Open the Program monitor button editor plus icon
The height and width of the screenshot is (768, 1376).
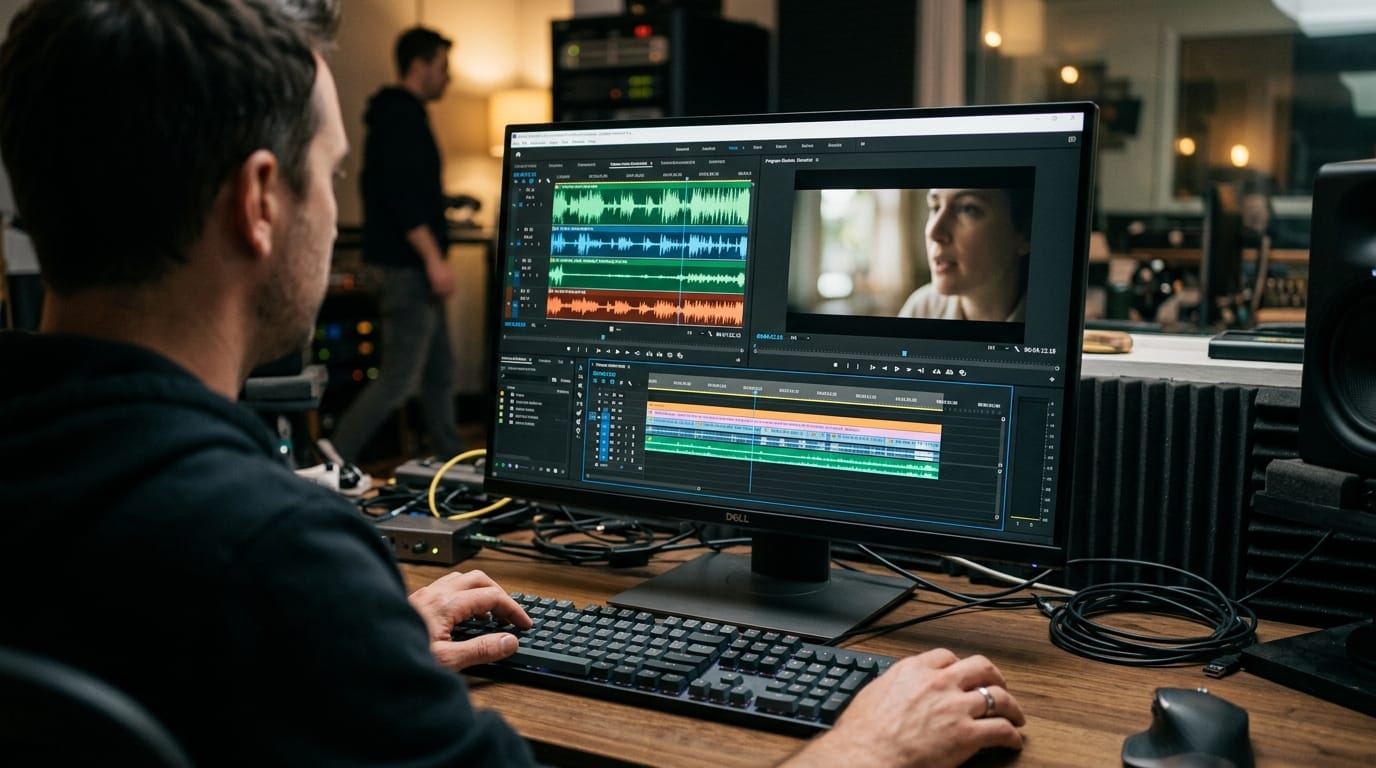pos(1052,379)
